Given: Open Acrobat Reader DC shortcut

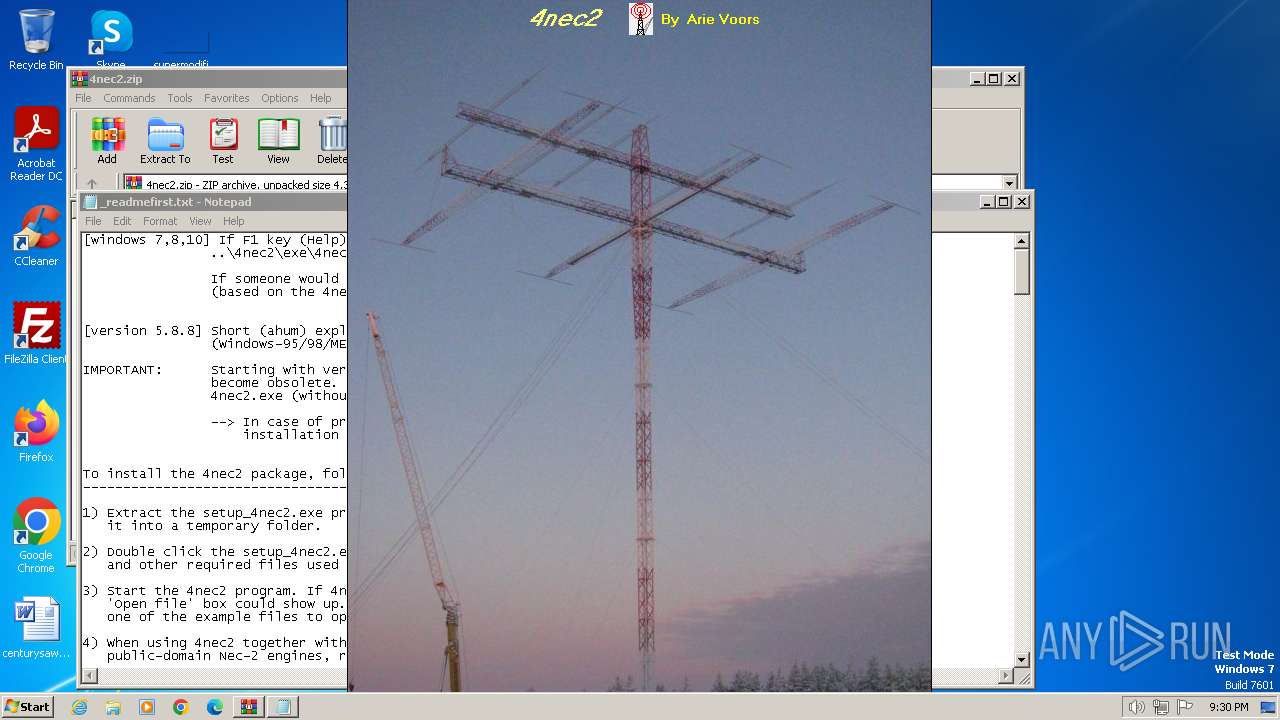Looking at the screenshot, I should pos(36,144).
